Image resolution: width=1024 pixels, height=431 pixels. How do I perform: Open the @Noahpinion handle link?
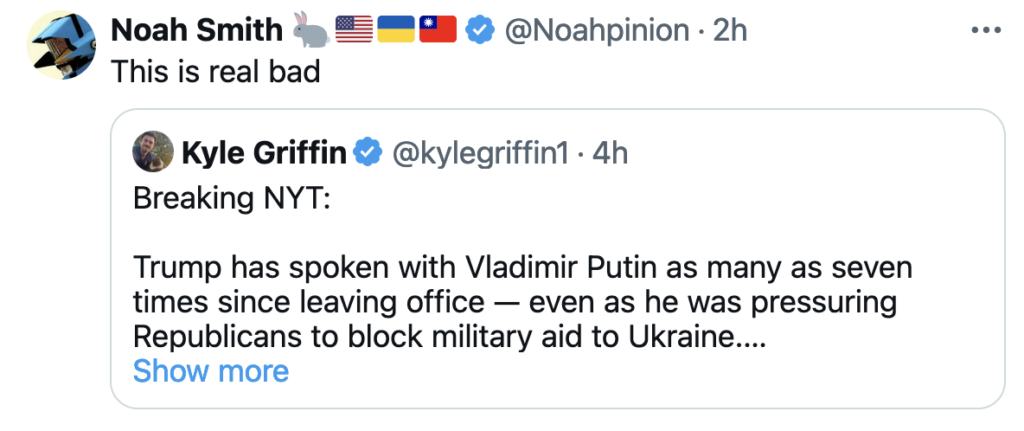point(597,30)
